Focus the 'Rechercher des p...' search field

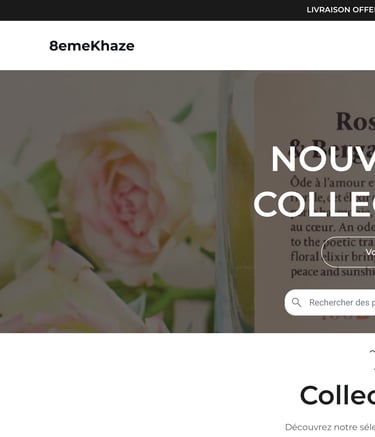[x=330, y=302]
